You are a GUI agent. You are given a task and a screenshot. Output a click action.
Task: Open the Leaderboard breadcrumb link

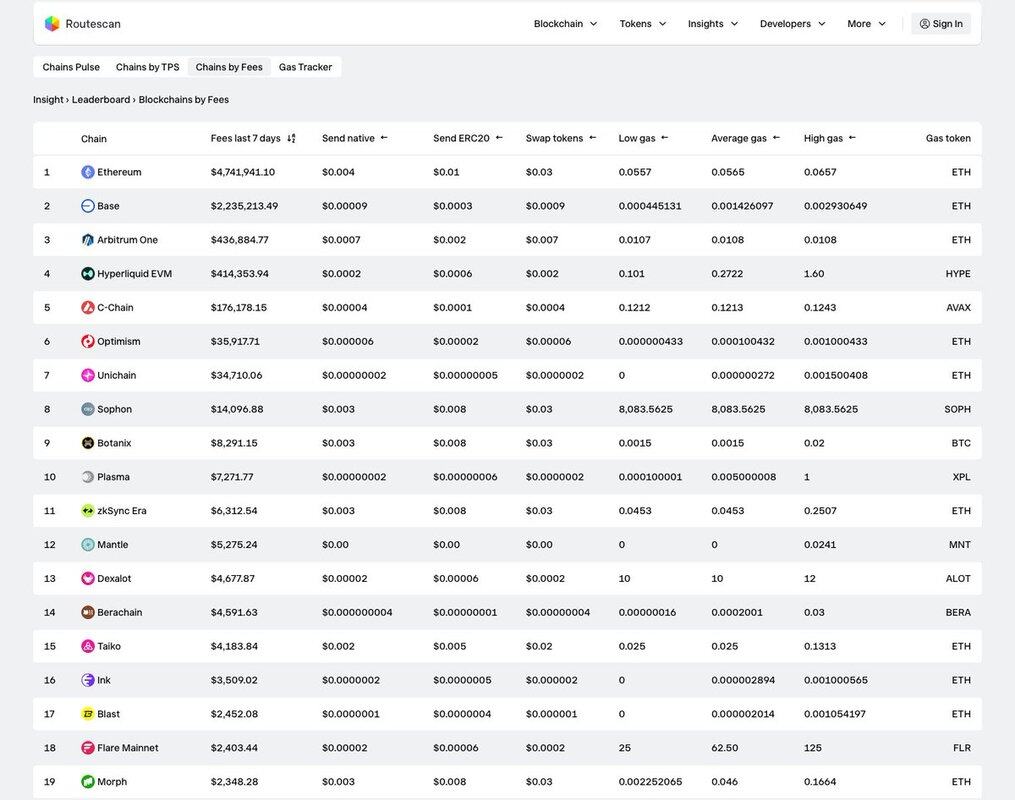coord(101,100)
